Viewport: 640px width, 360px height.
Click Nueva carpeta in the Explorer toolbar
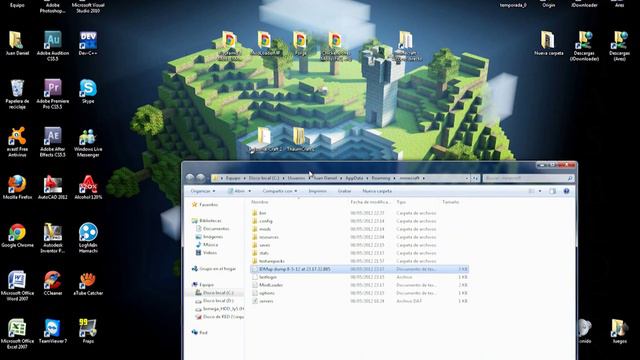[x=377, y=191]
